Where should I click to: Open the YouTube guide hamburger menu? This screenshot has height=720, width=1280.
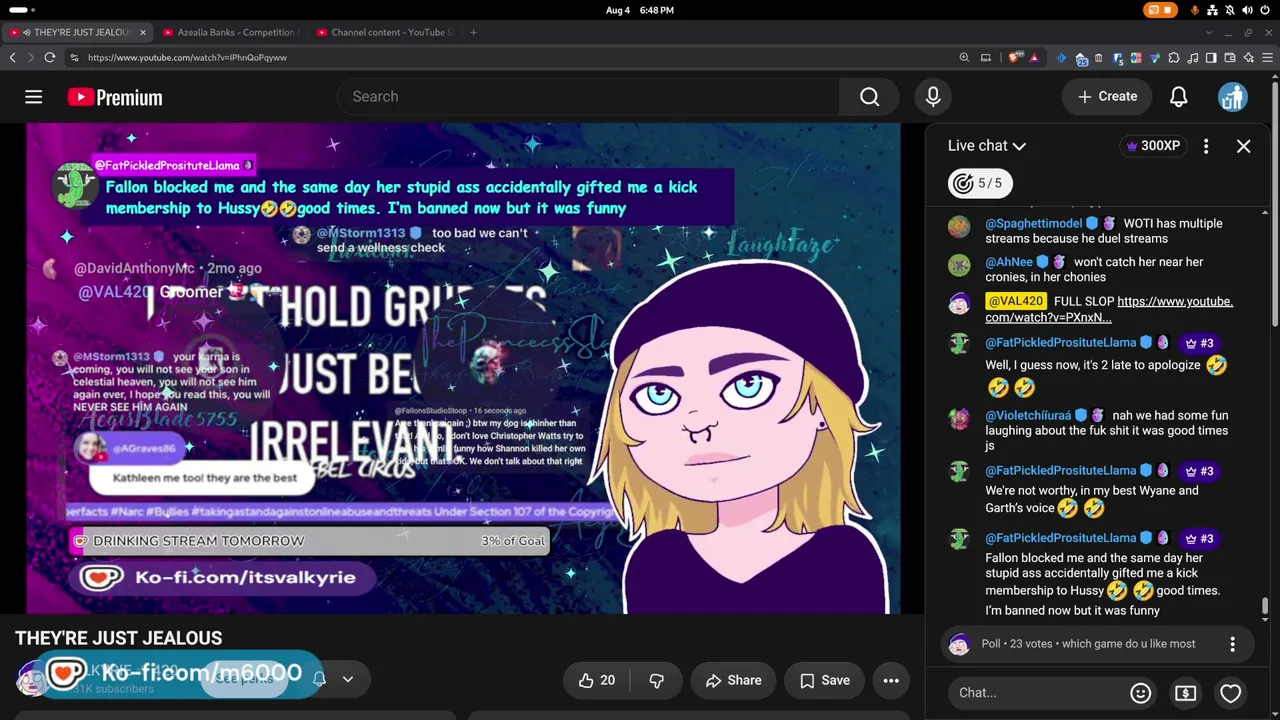[x=34, y=97]
